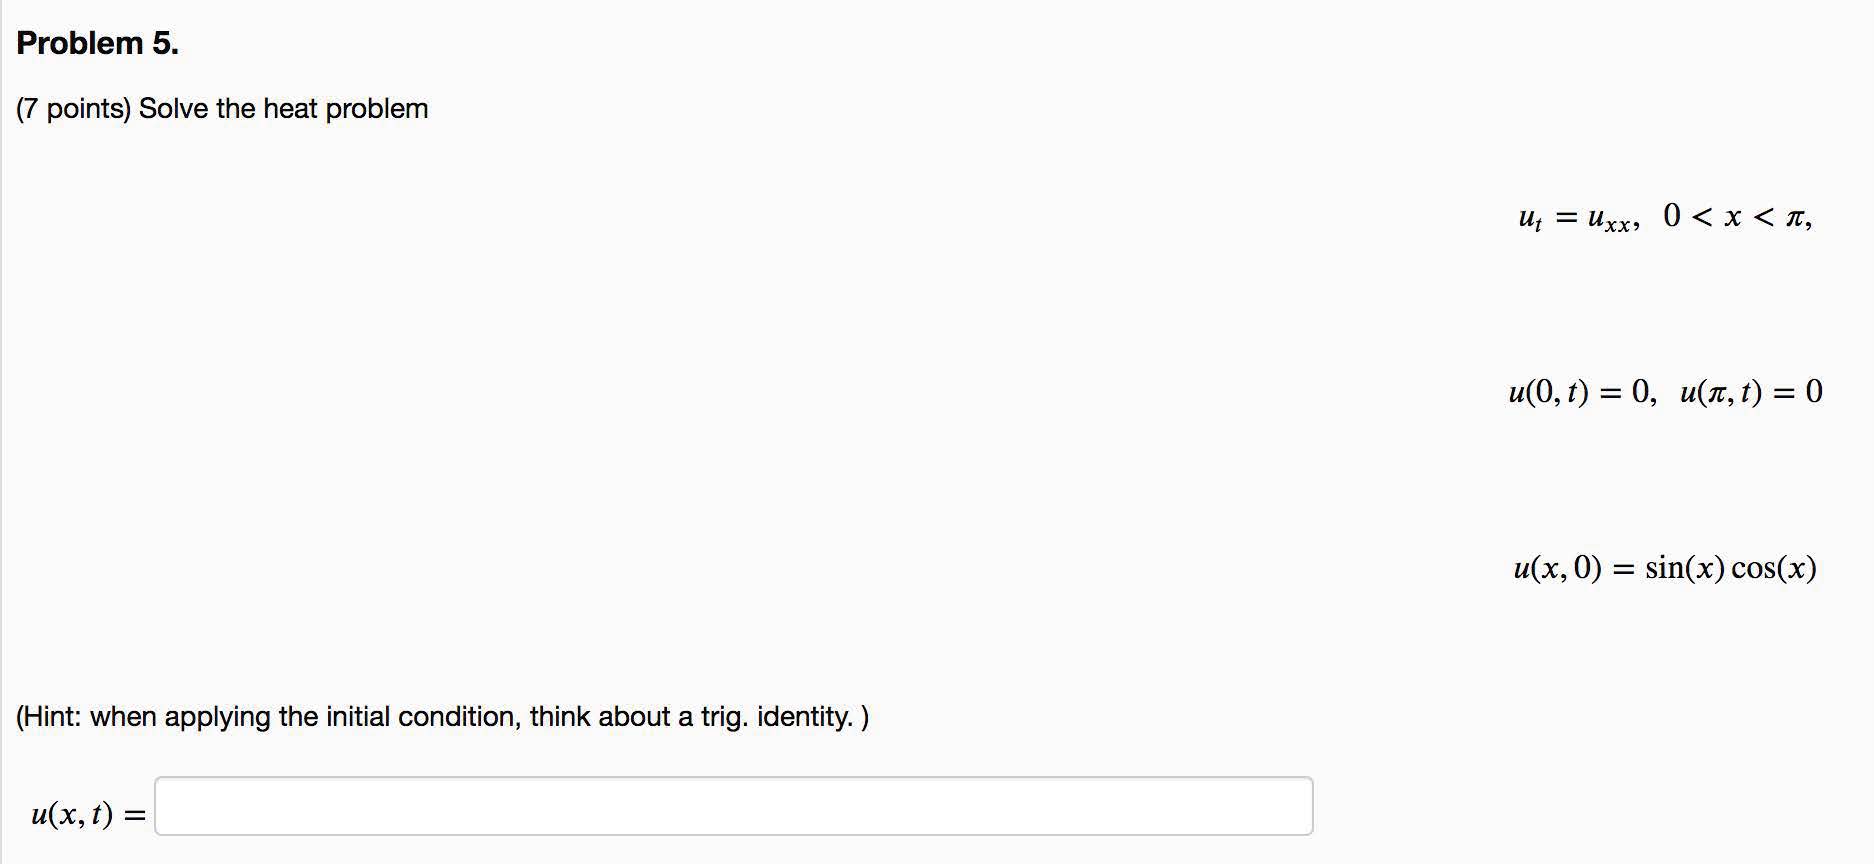Click the "Problem 5." heading

(x=98, y=43)
